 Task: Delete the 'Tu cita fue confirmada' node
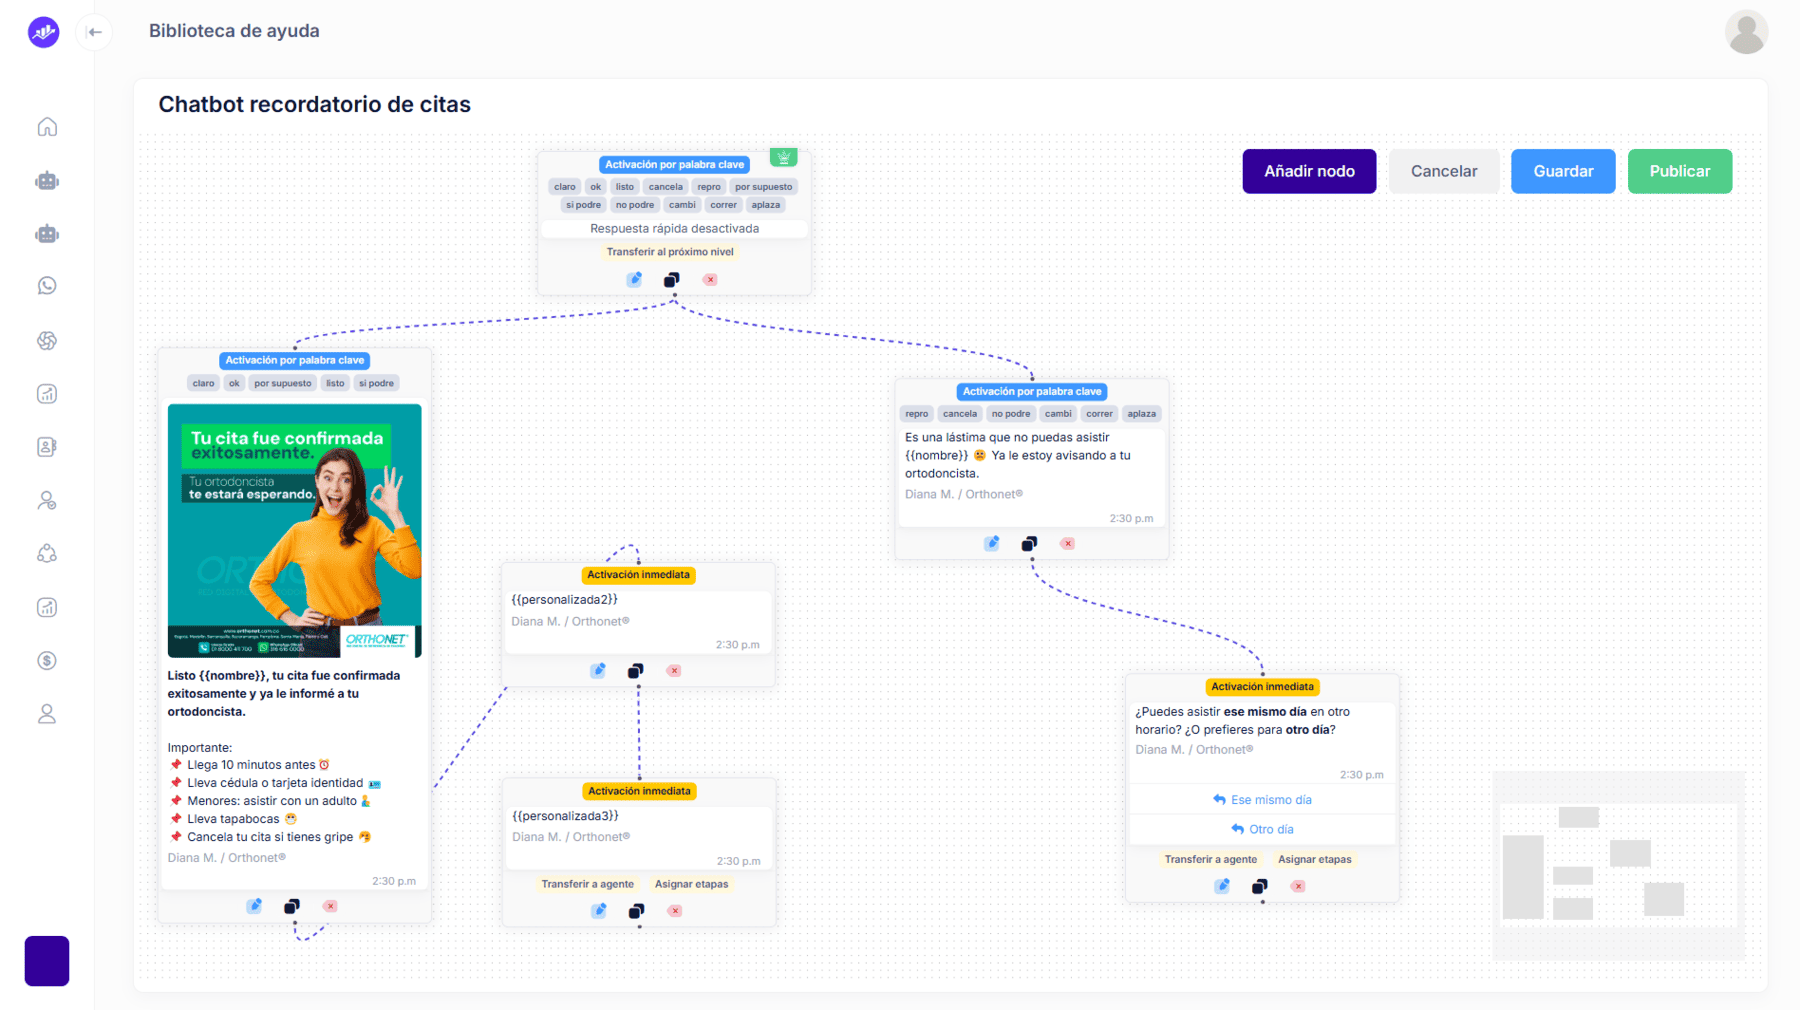point(330,906)
